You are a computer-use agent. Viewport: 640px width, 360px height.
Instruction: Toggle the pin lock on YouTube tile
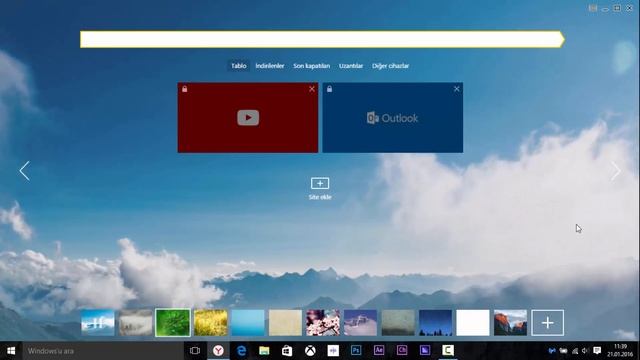point(184,89)
